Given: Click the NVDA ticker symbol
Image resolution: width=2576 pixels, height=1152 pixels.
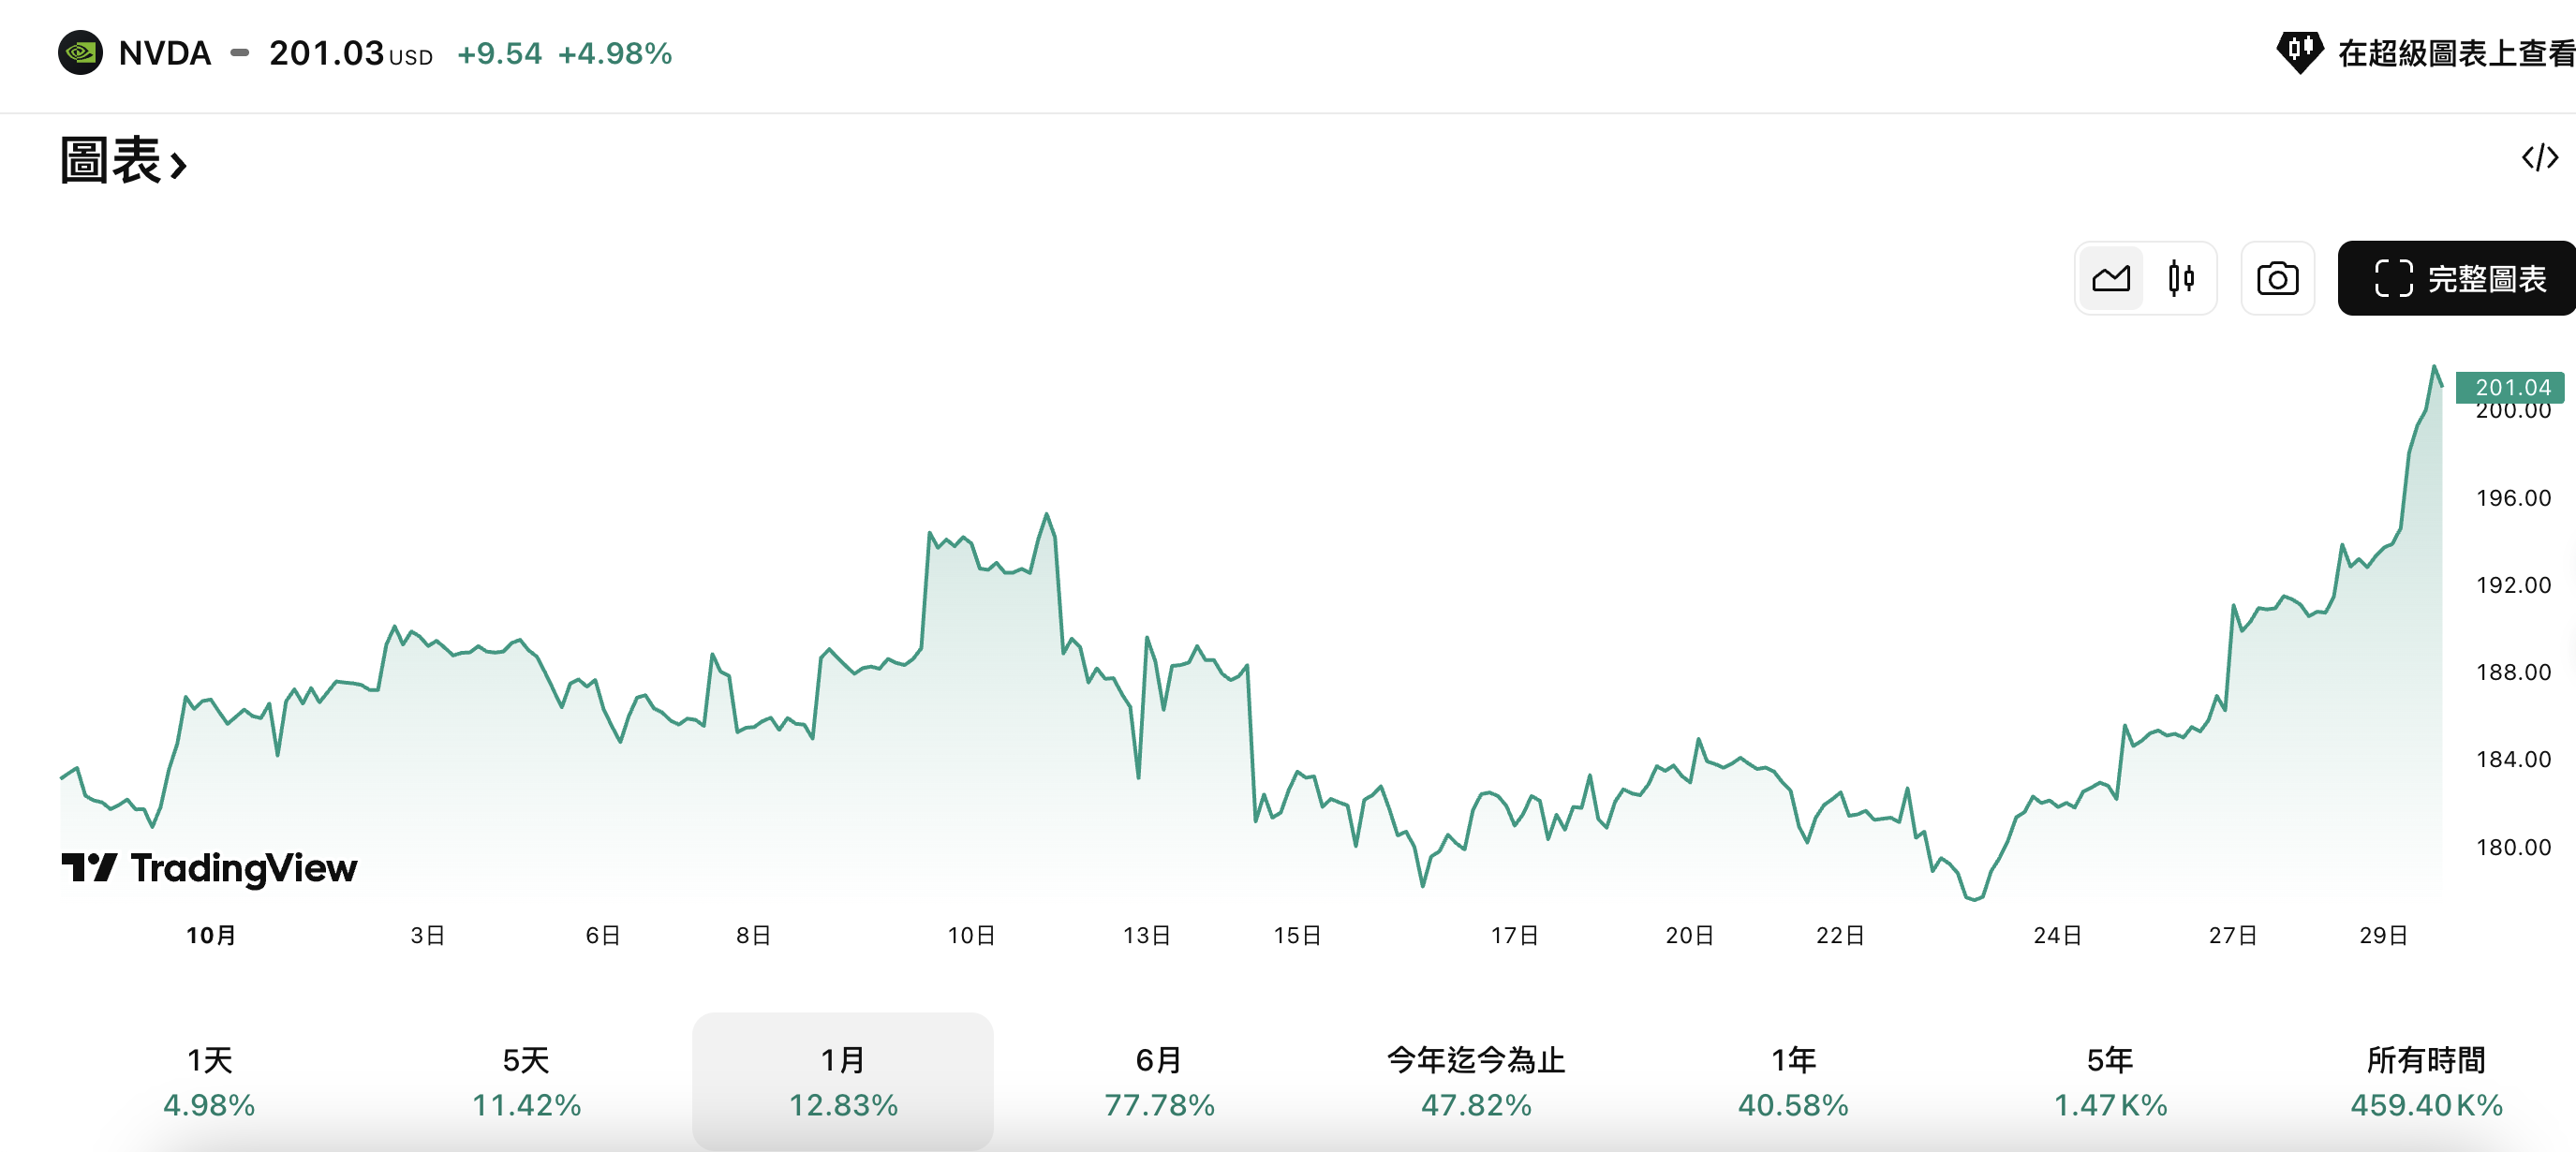Looking at the screenshot, I should [165, 53].
